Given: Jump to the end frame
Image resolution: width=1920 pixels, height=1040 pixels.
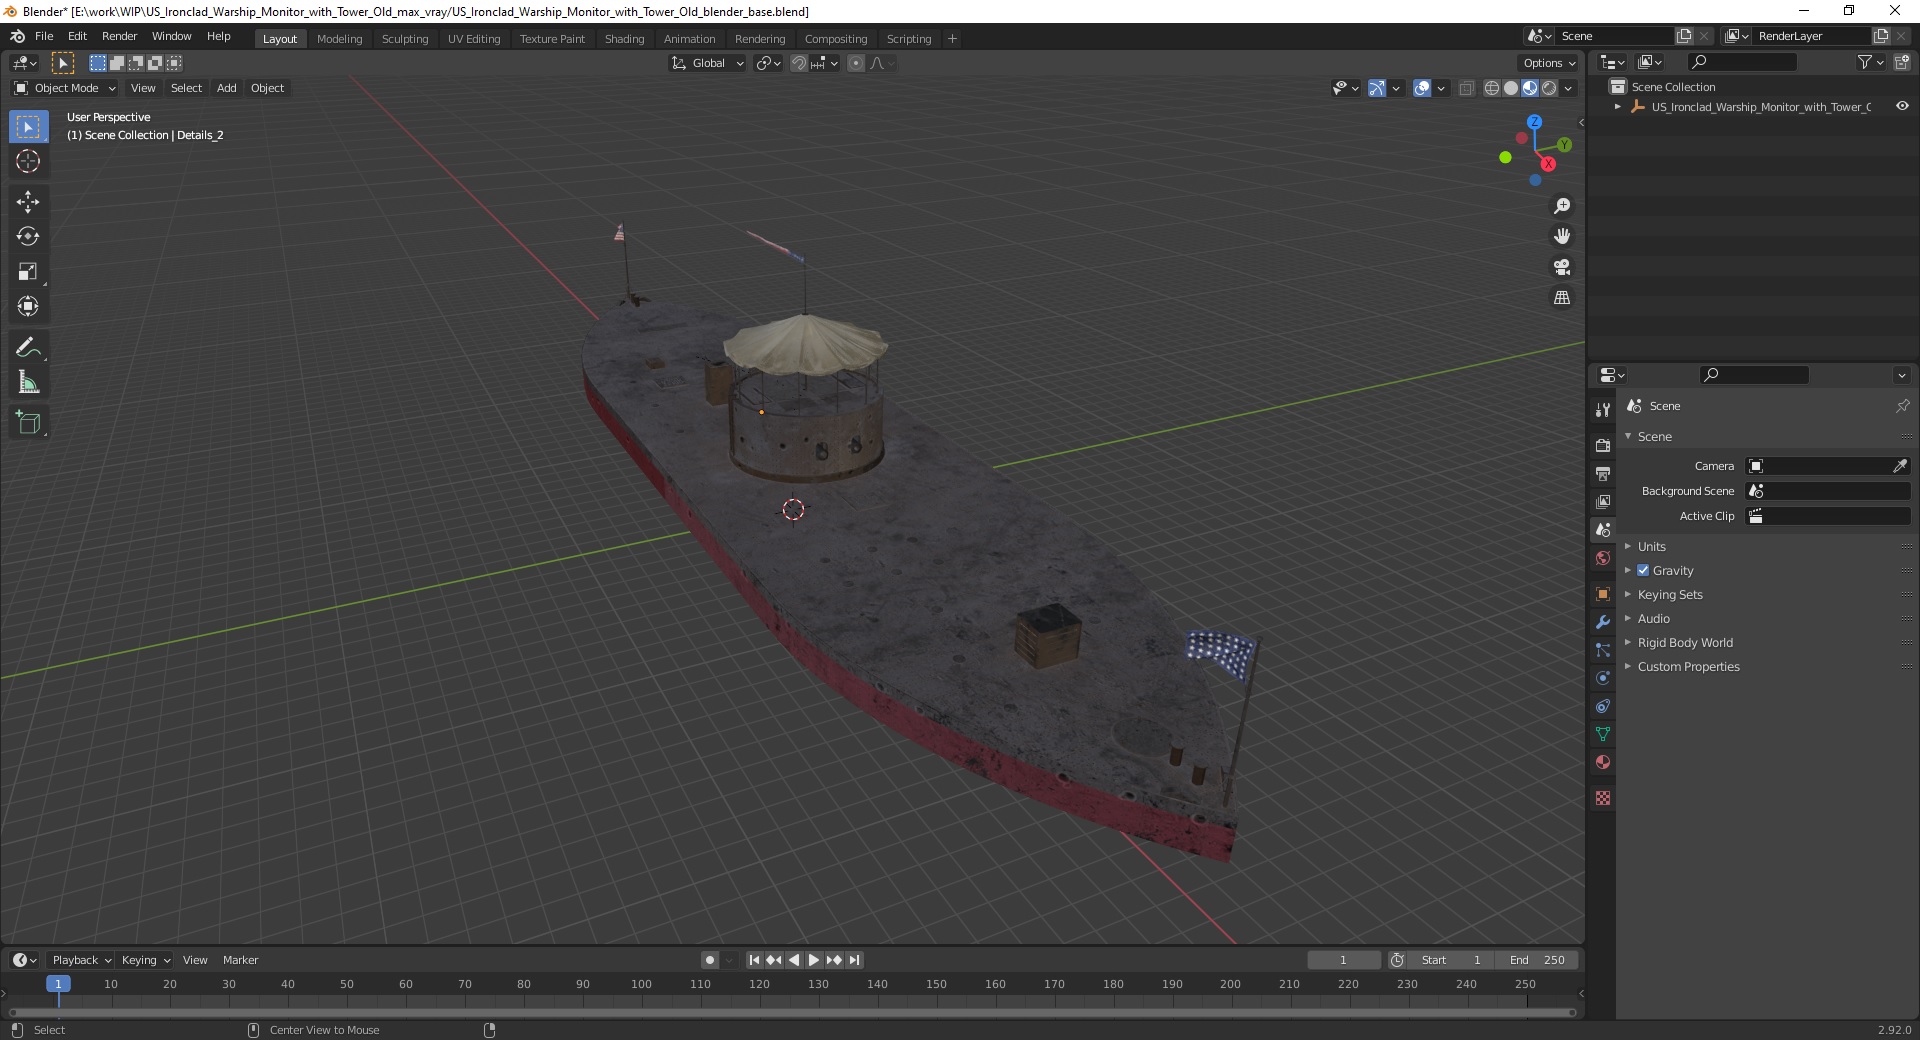Looking at the screenshot, I should [x=854, y=960].
